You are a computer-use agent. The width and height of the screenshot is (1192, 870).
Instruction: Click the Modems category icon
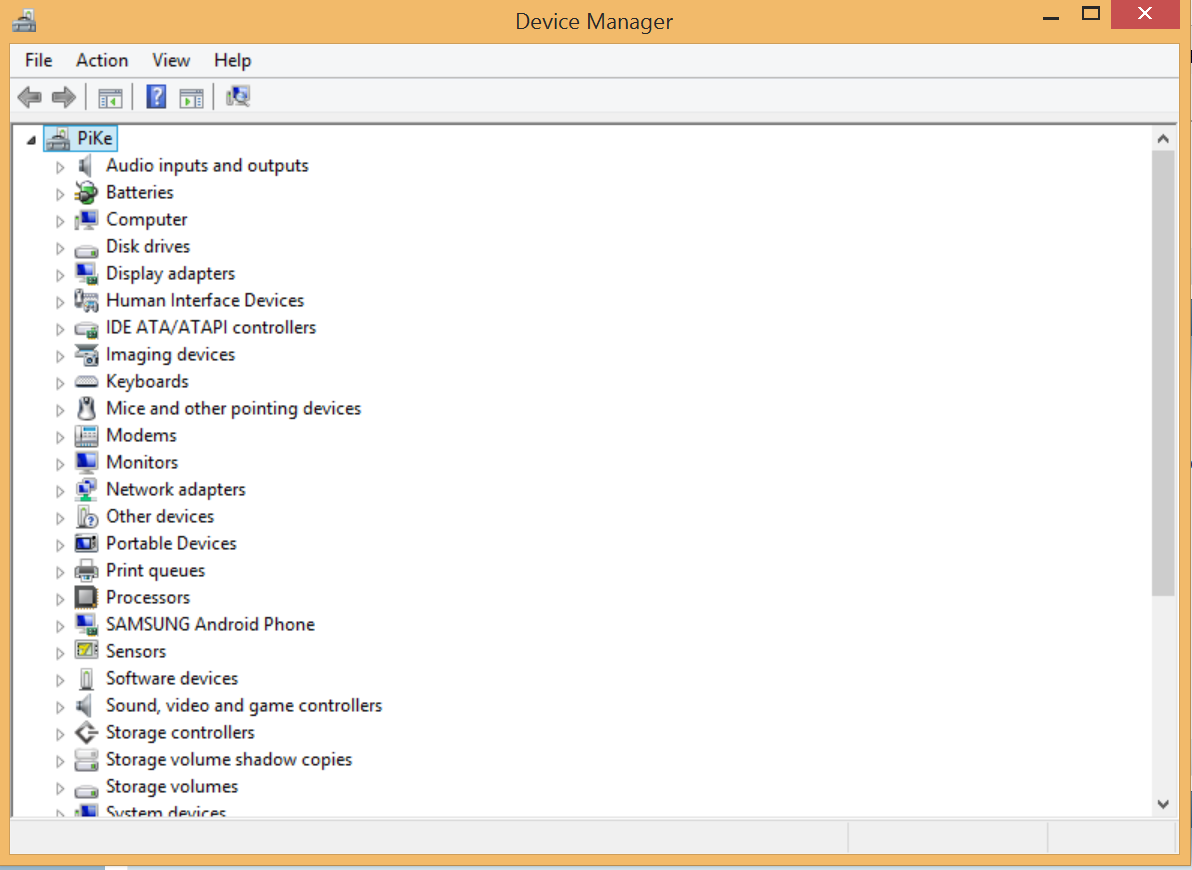tap(86, 436)
